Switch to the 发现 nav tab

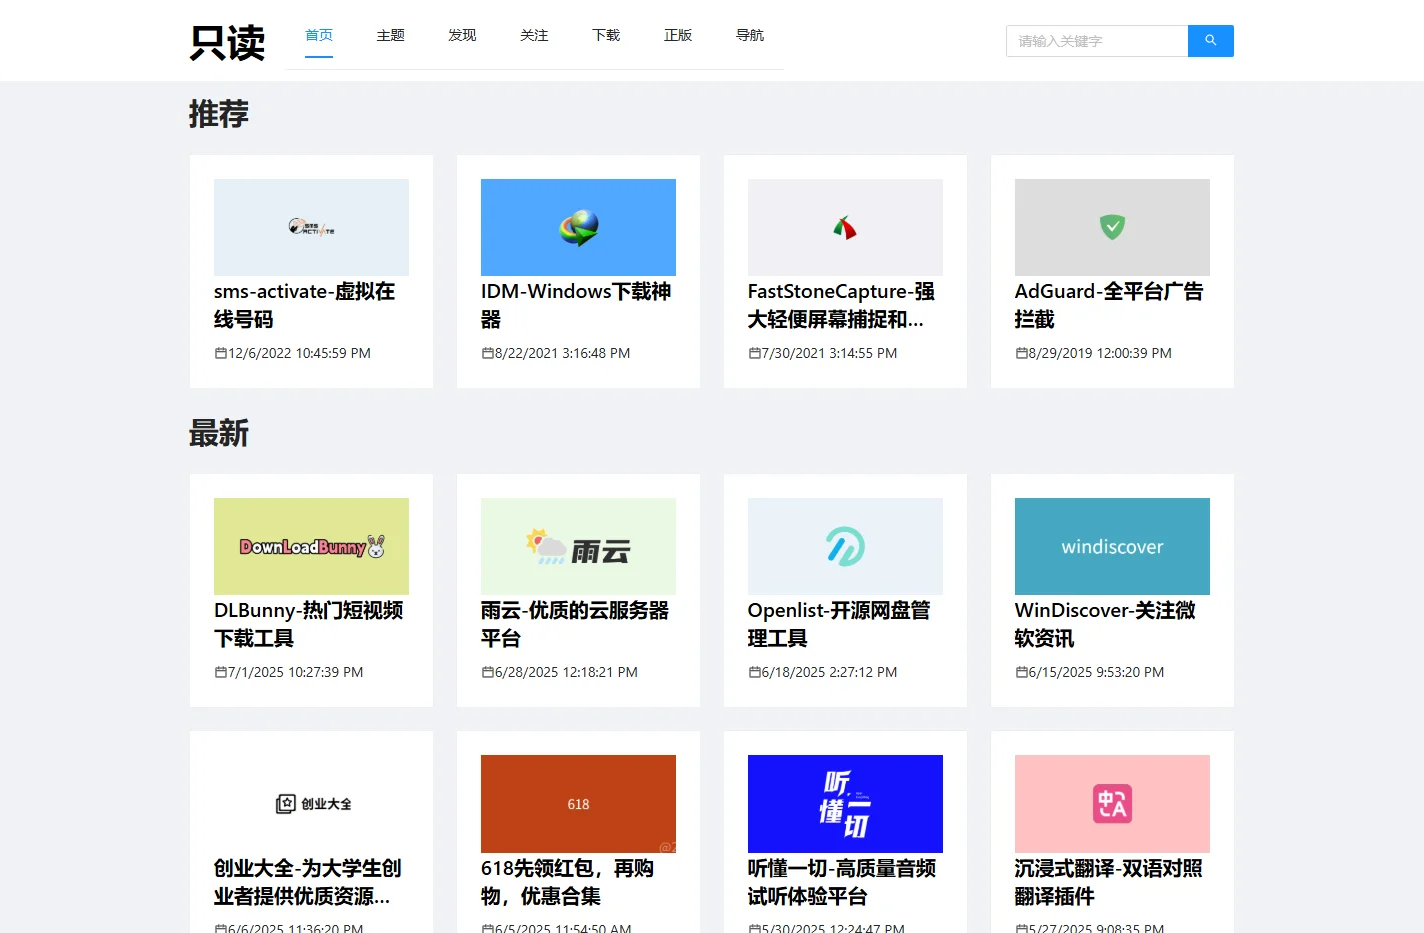pos(463,35)
